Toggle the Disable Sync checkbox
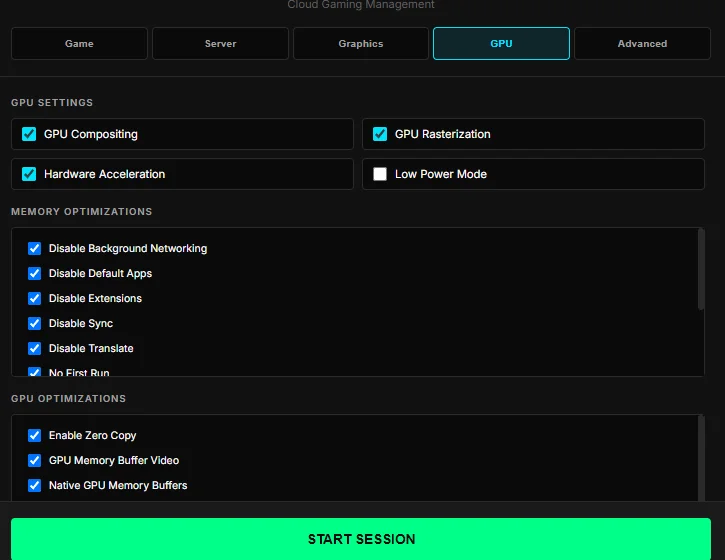 coord(34,323)
